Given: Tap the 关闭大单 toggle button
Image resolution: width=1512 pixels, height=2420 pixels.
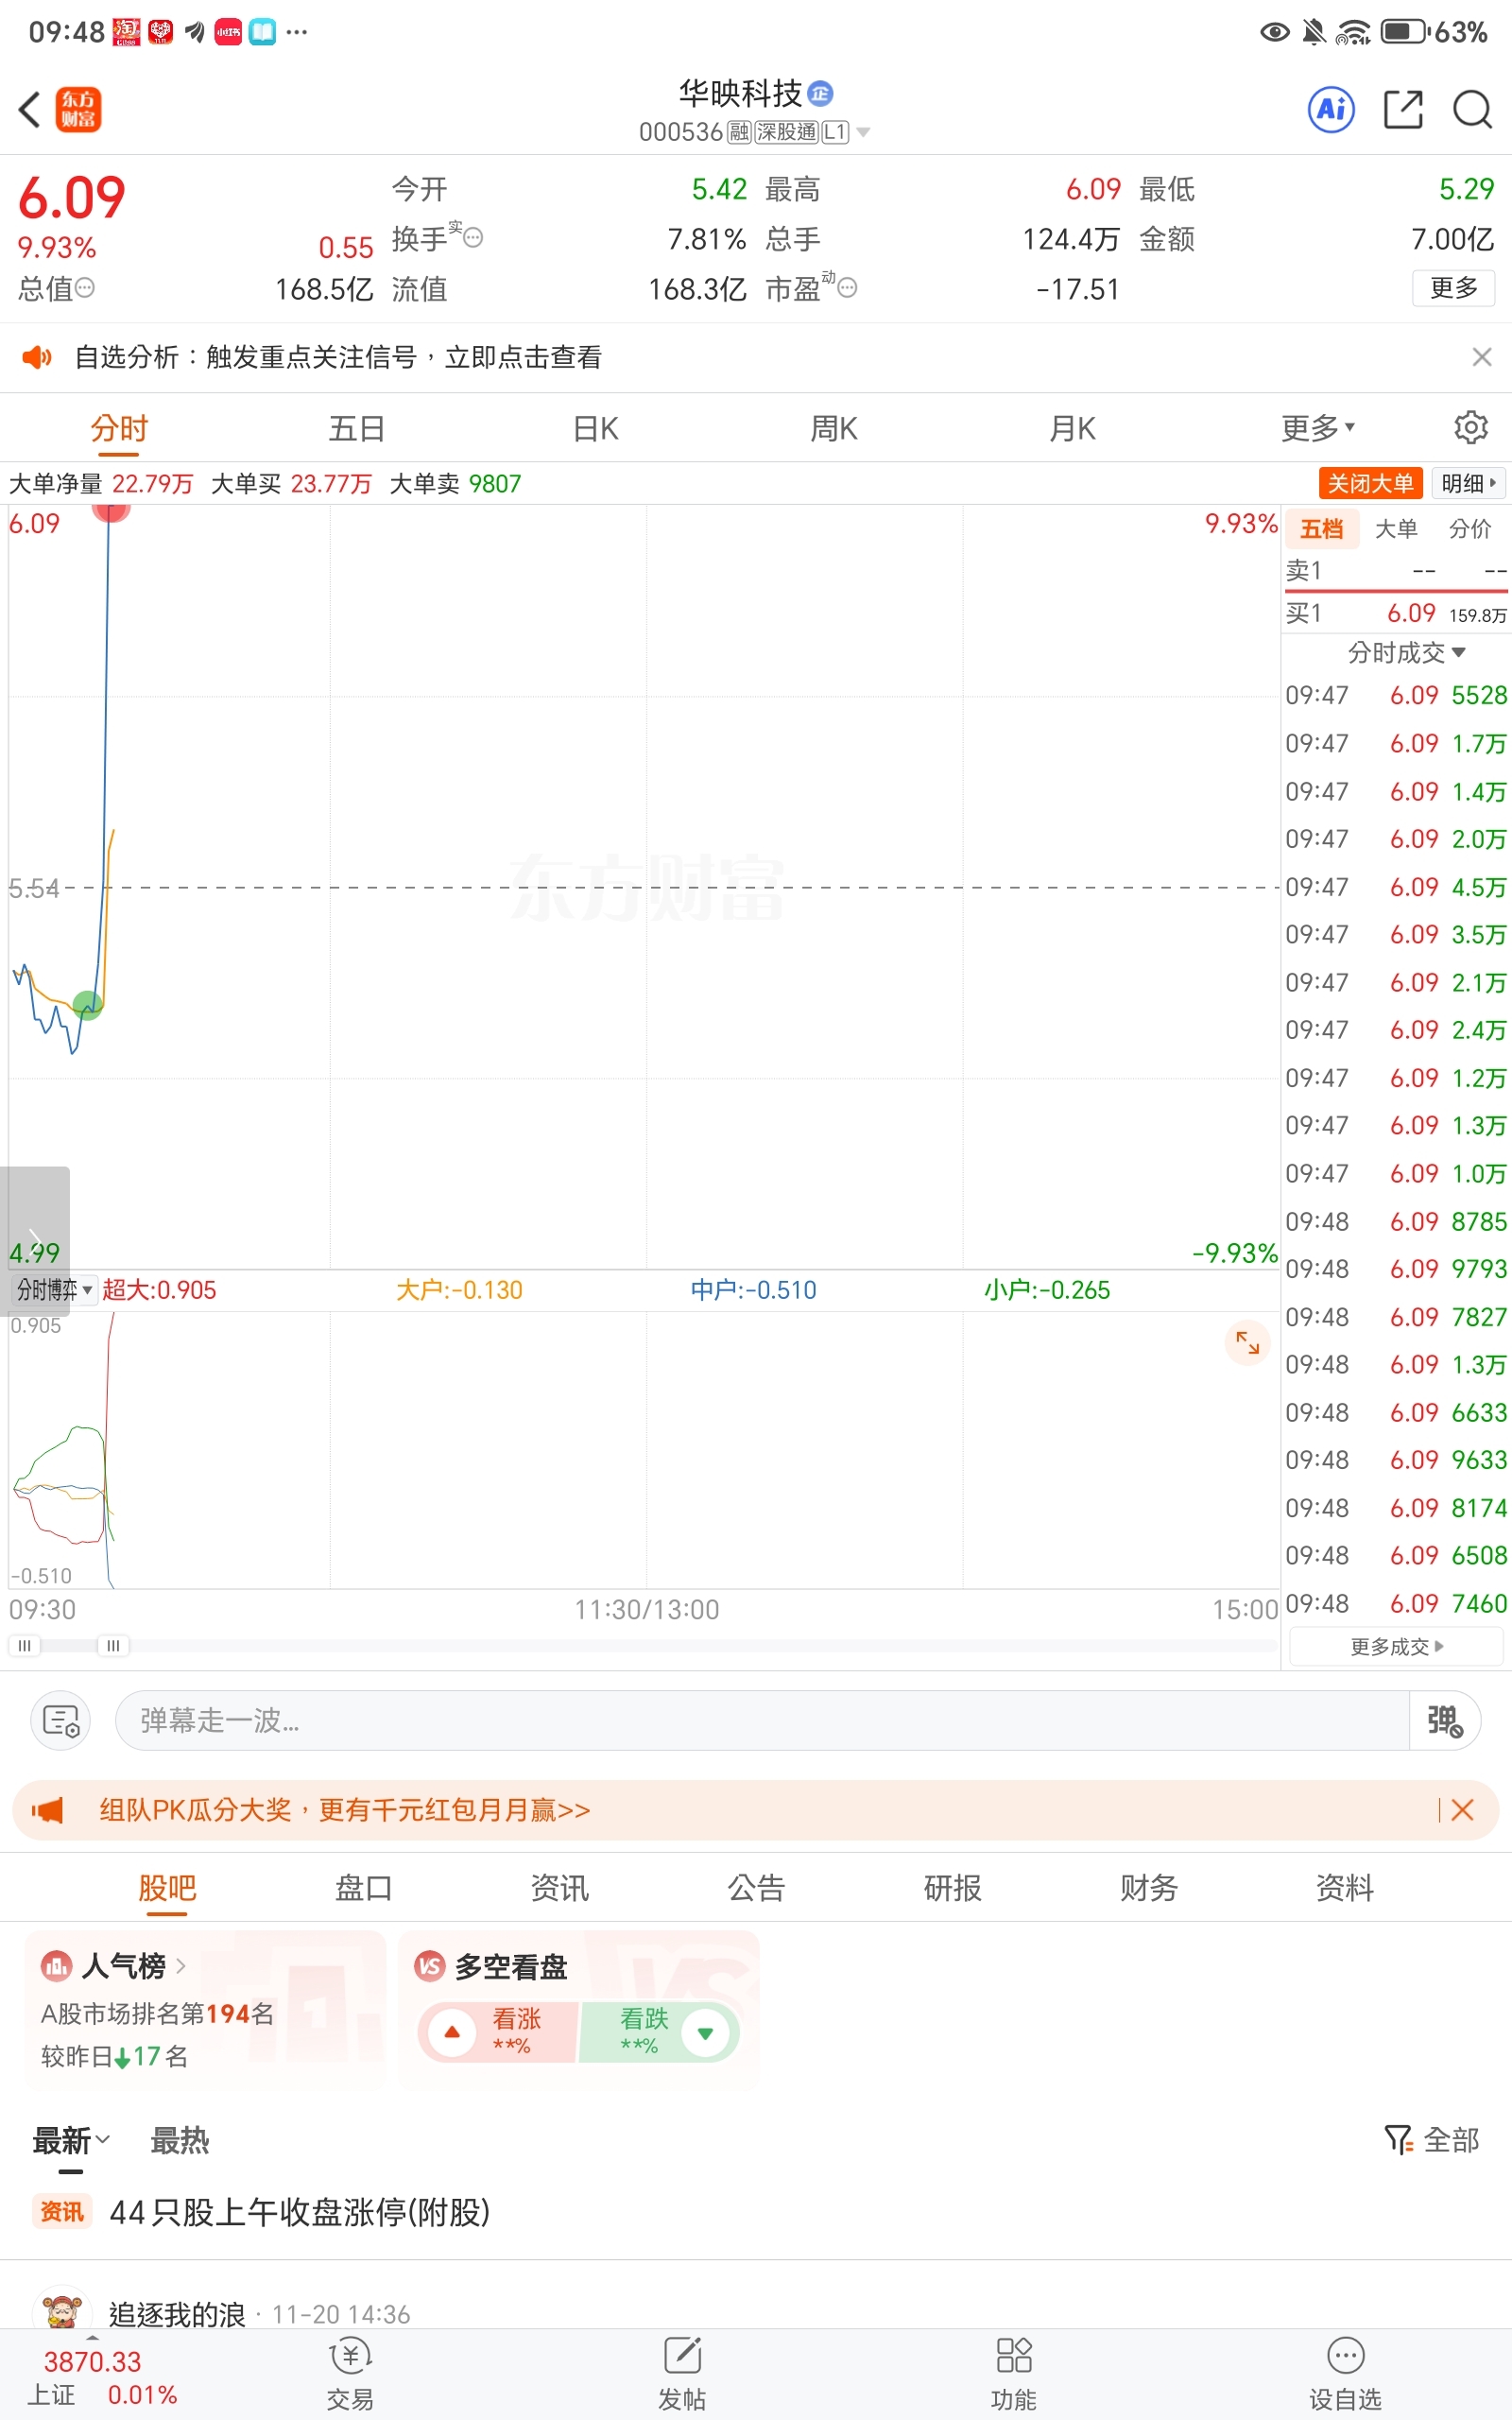Looking at the screenshot, I should (x=1370, y=483).
